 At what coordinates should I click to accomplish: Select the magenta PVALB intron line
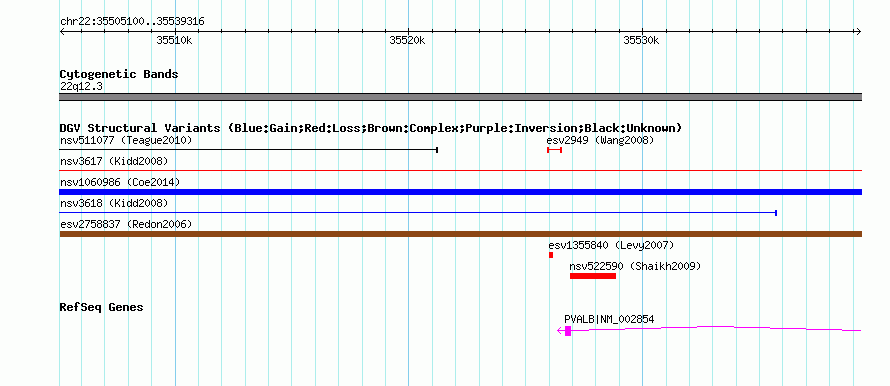coord(716,328)
